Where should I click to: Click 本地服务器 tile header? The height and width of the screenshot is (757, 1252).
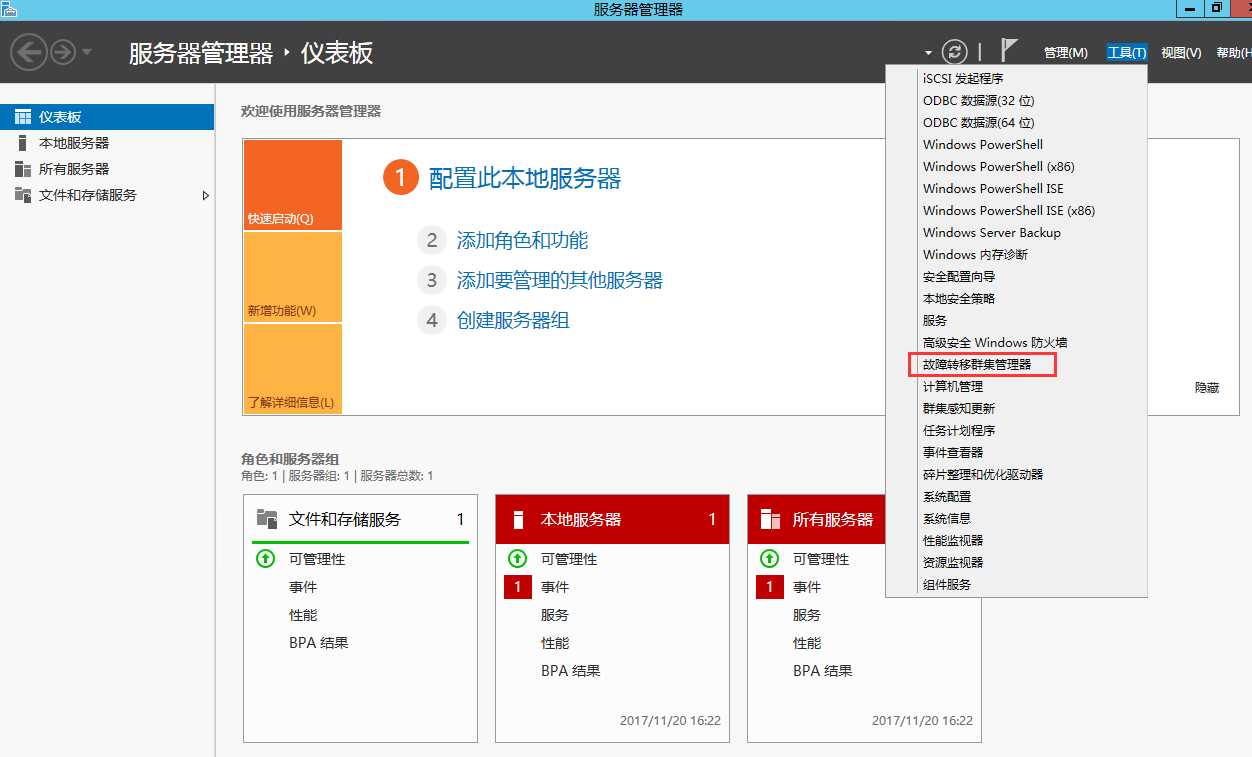click(x=612, y=519)
